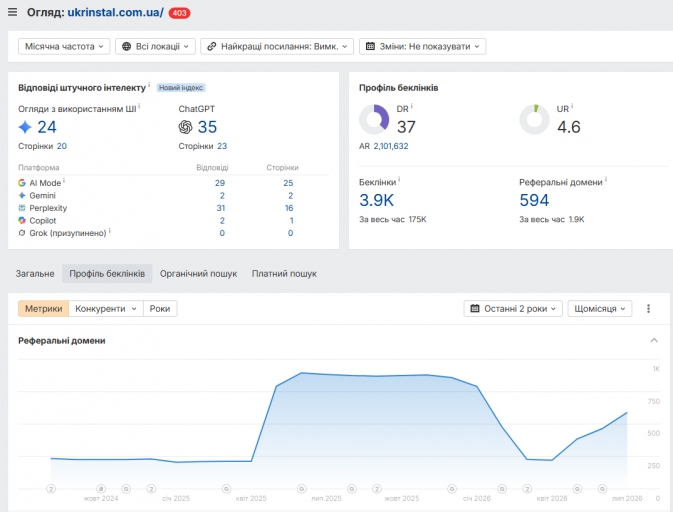Click the all-time backlinks 175K value
This screenshot has height=512, width=673.
417,219
